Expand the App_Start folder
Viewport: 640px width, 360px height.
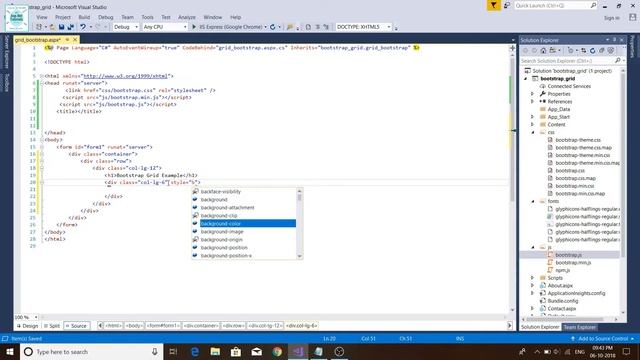coord(532,117)
